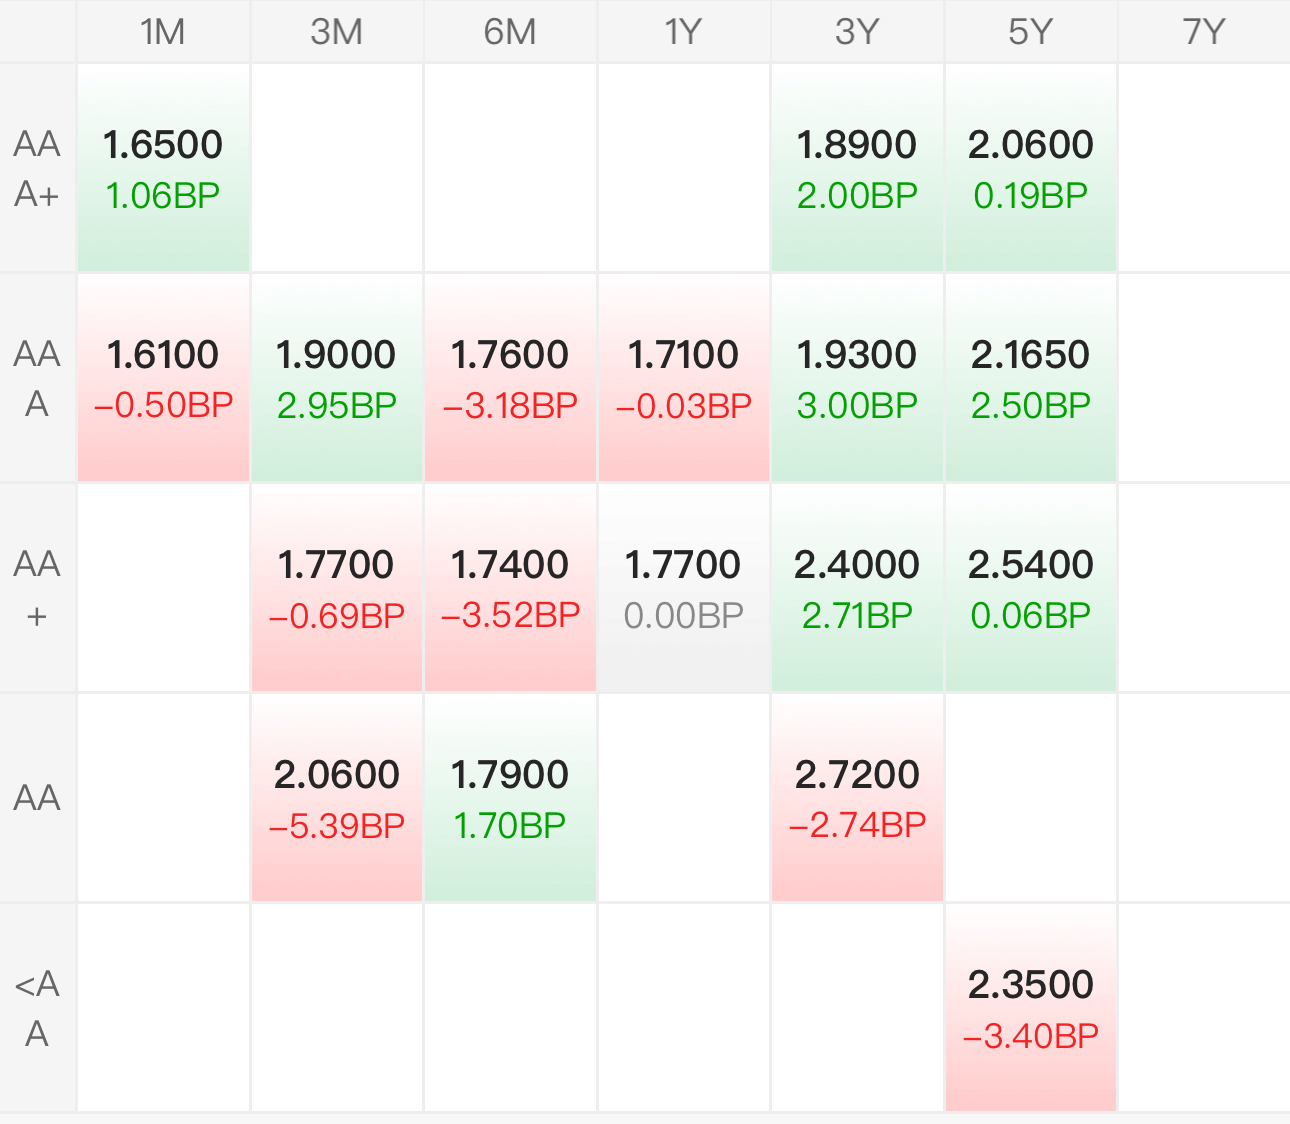Select AA 3Y cell showing 2.7200
This screenshot has height=1124, width=1290.
coord(857,798)
